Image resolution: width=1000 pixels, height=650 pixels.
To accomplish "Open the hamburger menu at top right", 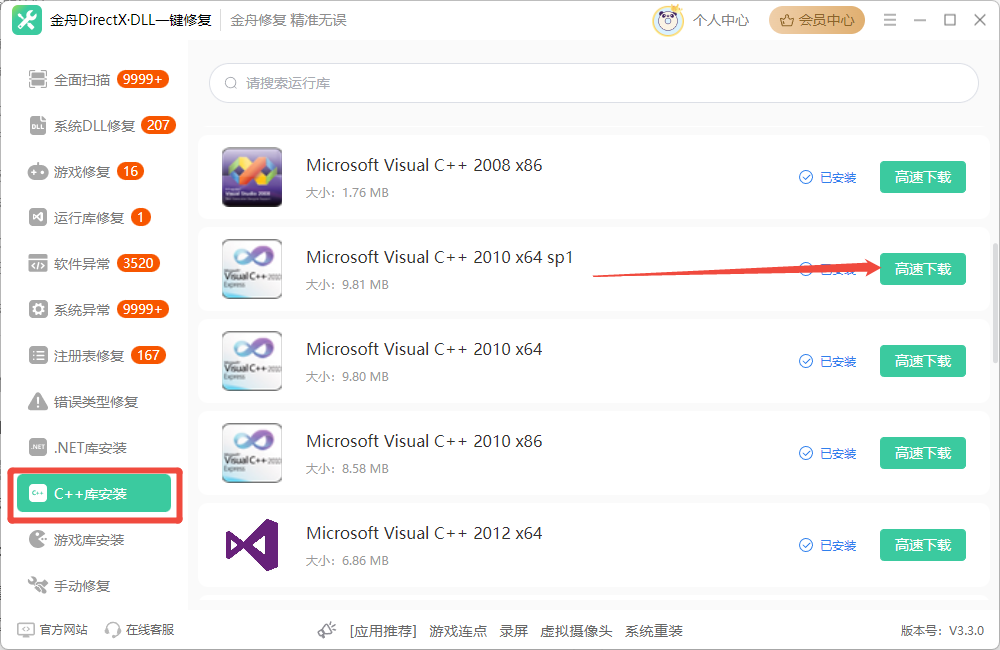I will 889,18.
